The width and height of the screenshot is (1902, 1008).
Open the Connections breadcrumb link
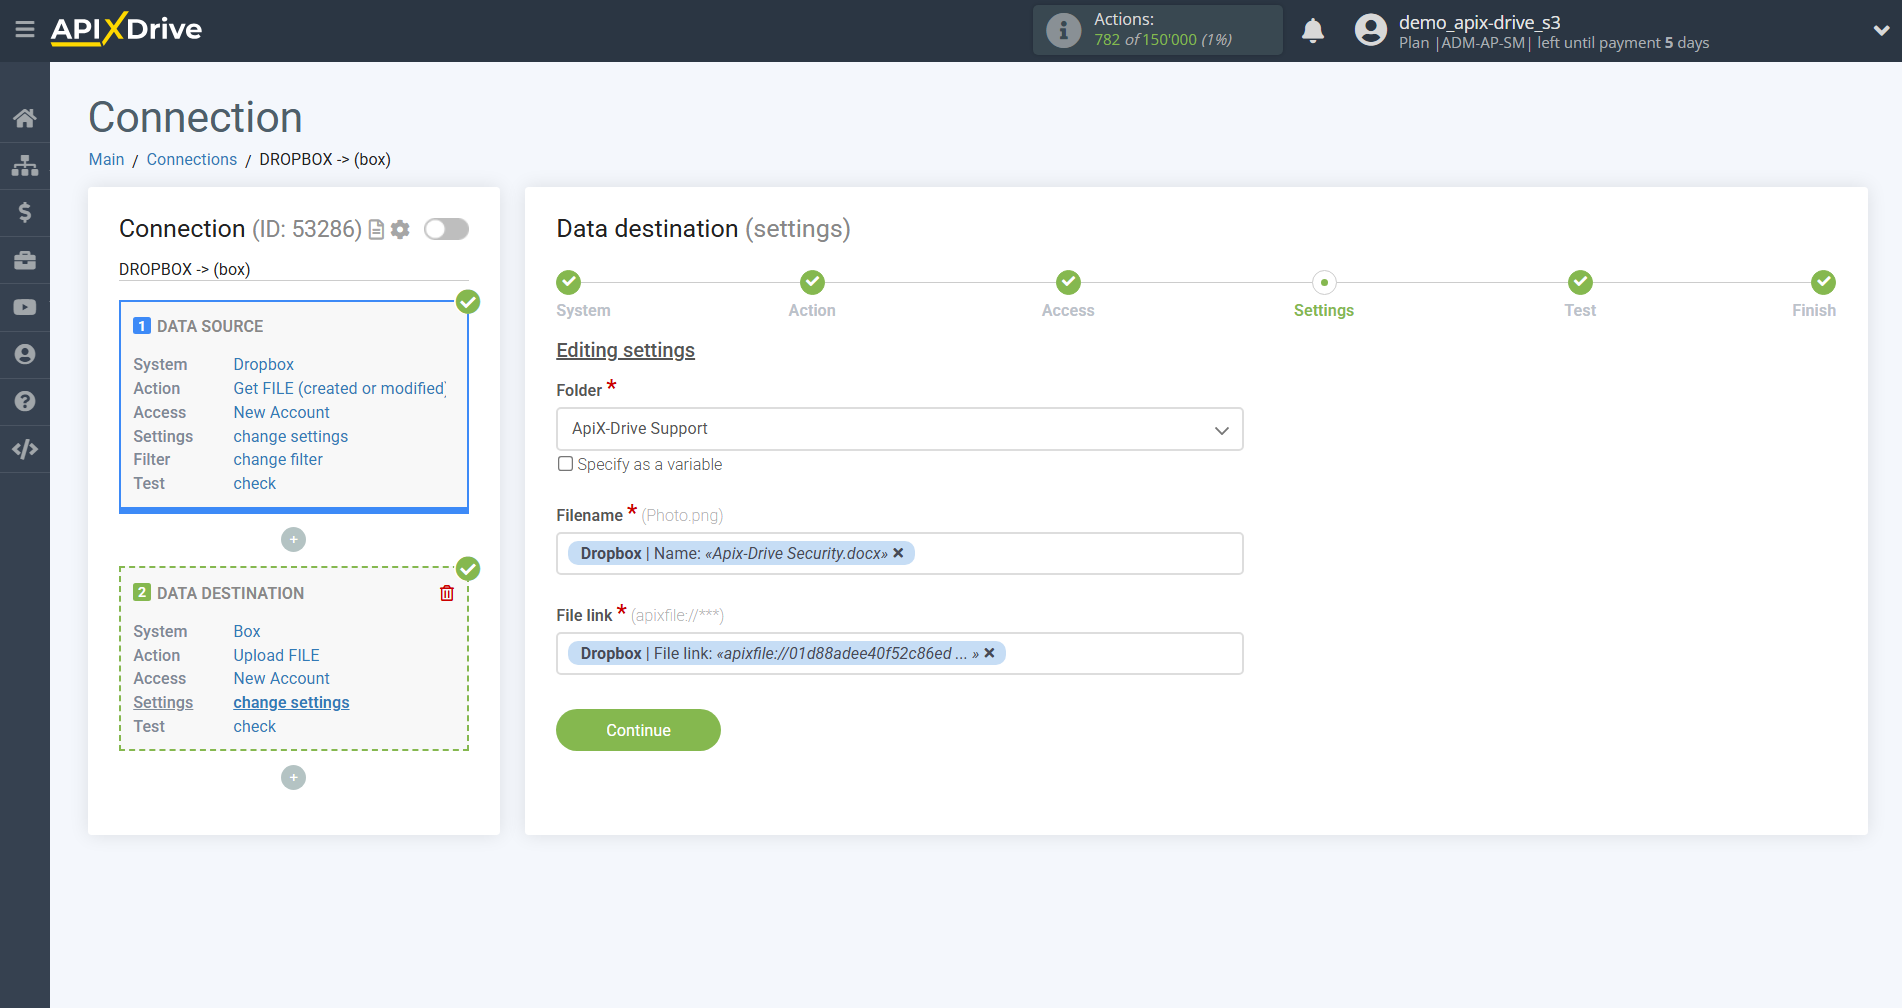[x=192, y=160]
